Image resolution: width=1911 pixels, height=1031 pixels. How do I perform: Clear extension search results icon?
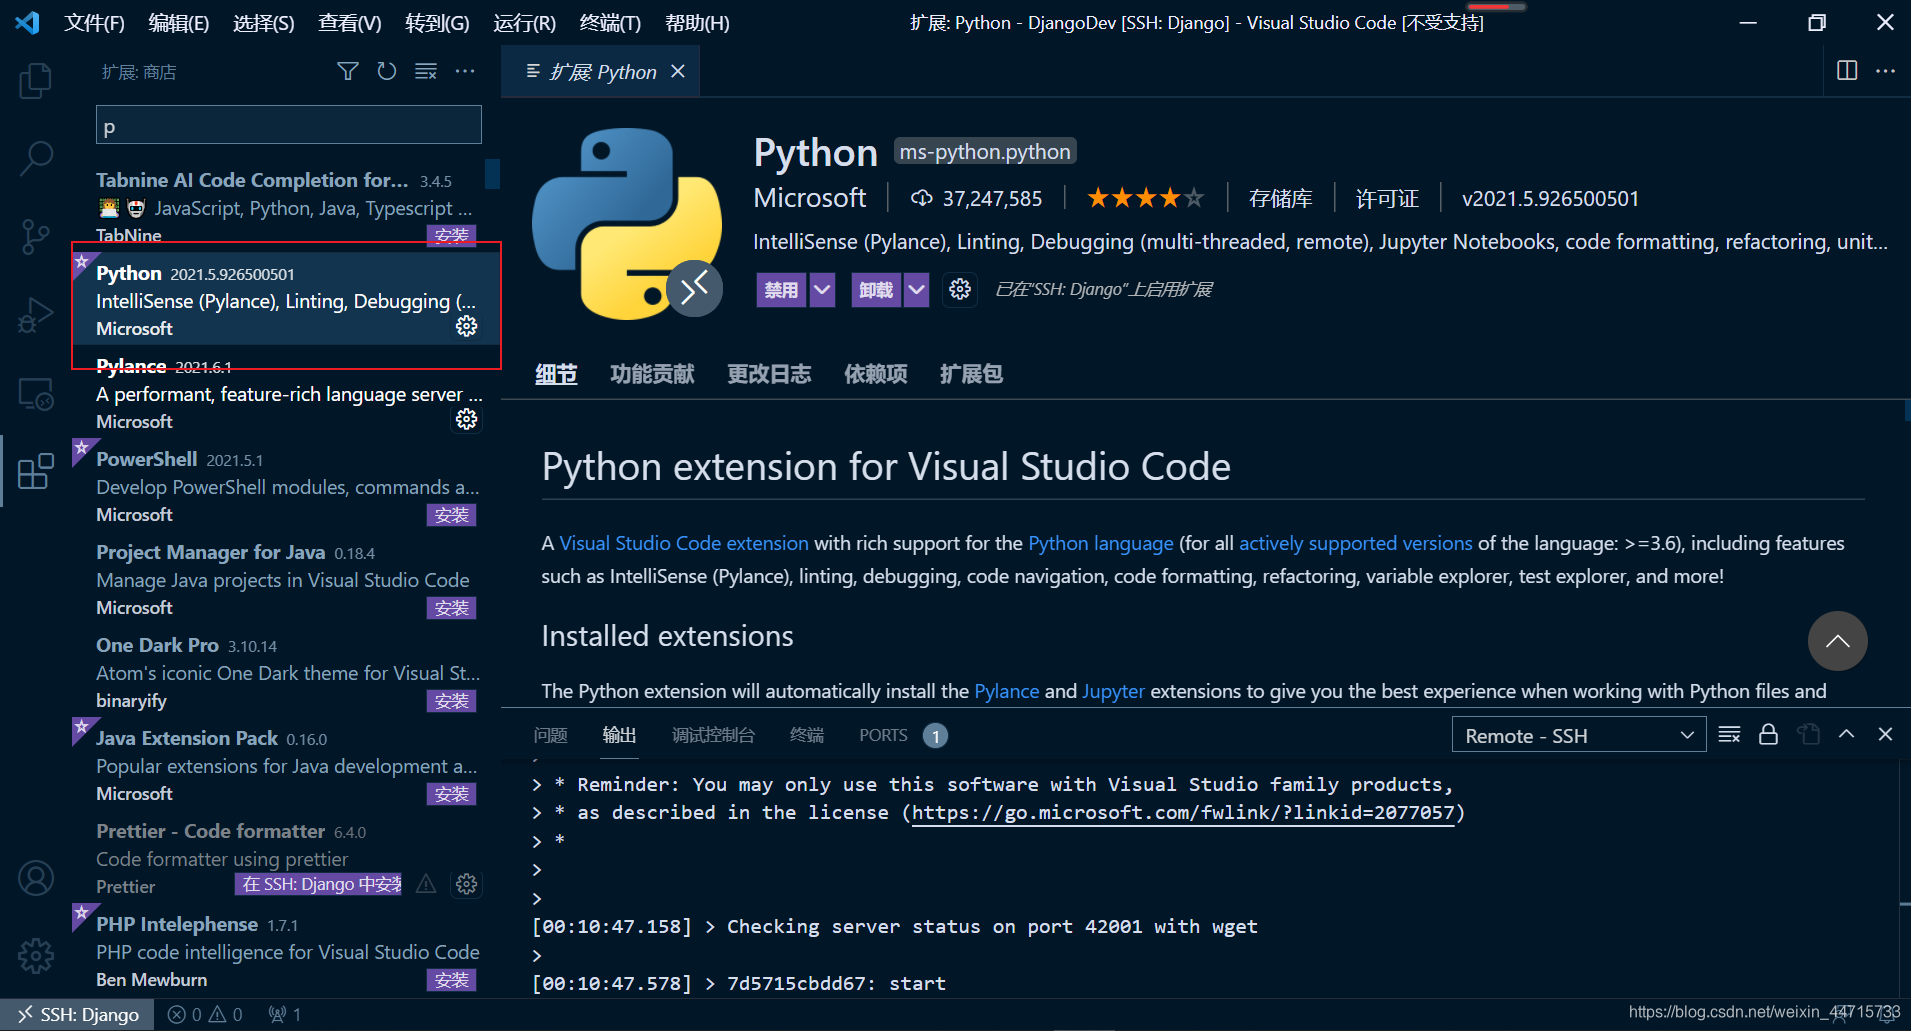(x=426, y=71)
